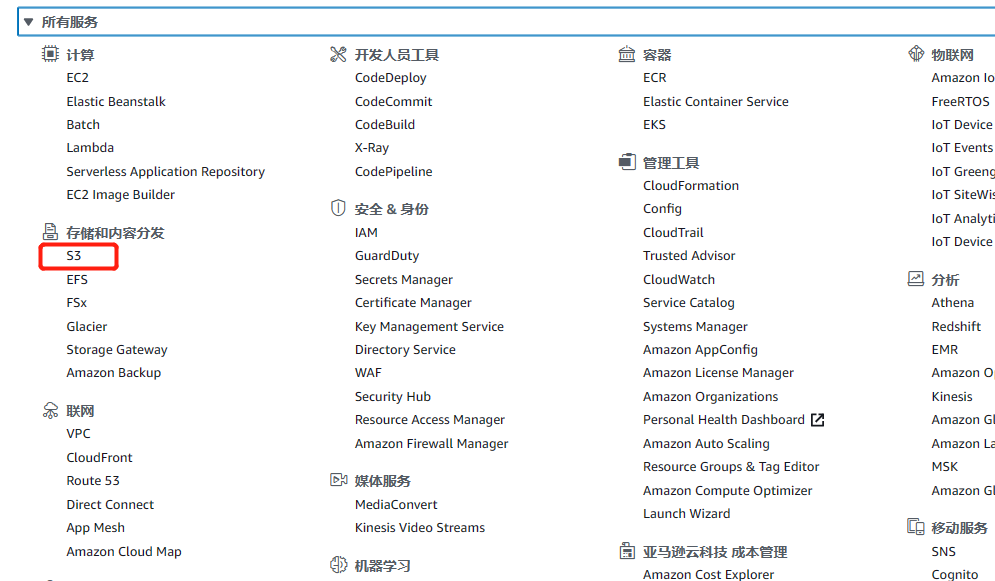Select Elastic Container Service link
The height and width of the screenshot is (581, 995).
[715, 102]
